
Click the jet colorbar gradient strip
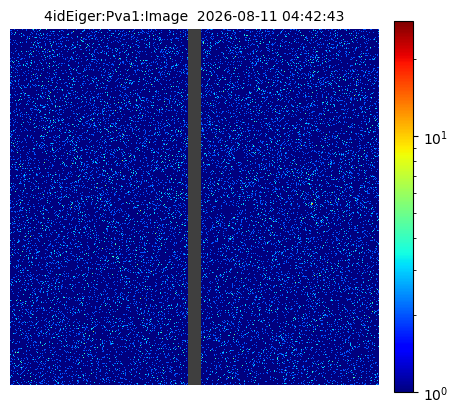pos(404,207)
